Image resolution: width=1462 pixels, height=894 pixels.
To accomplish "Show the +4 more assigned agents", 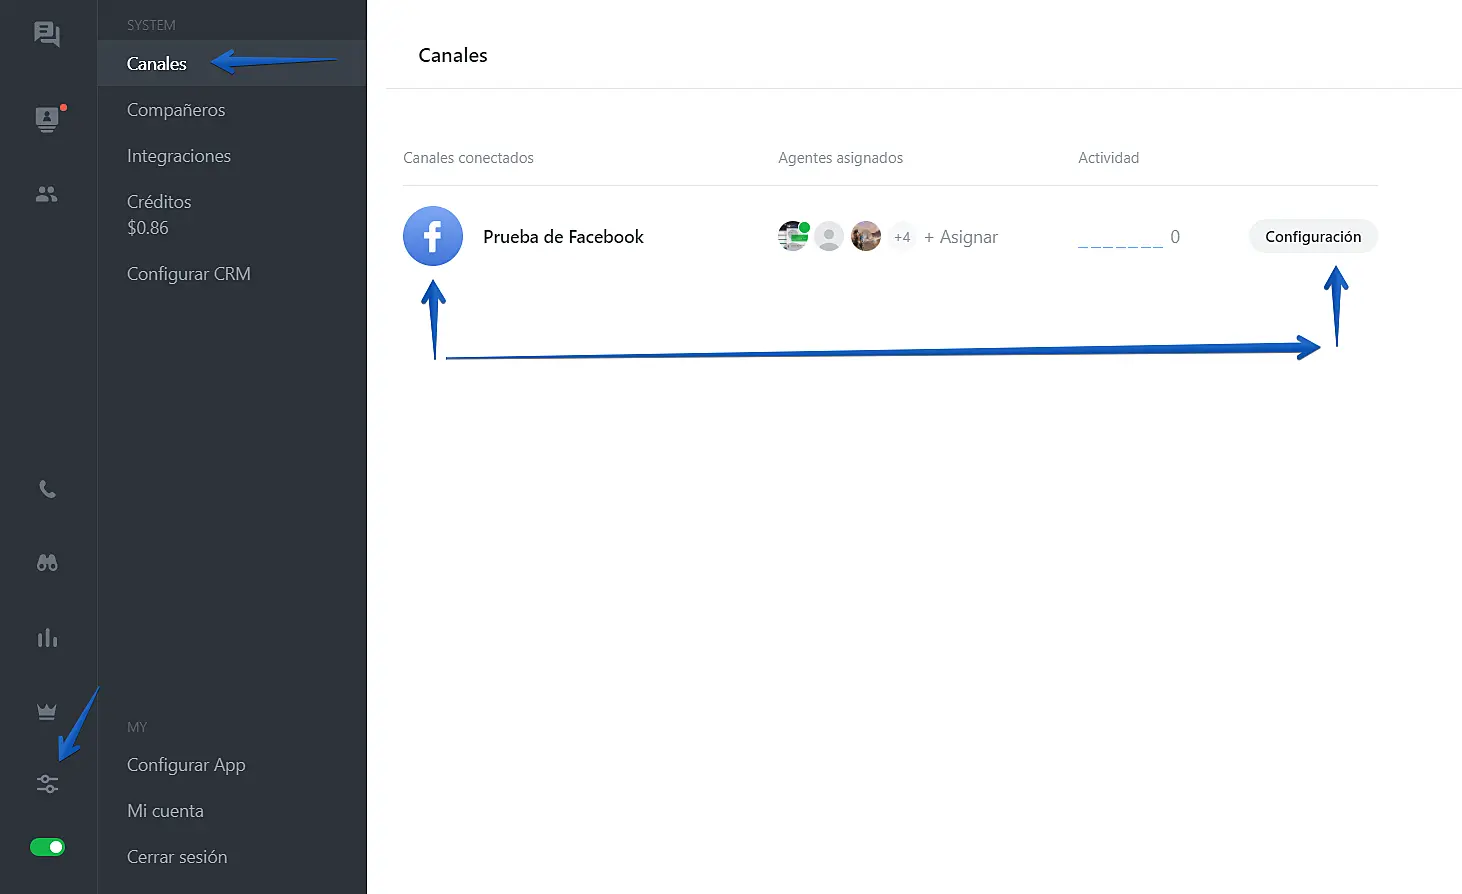I will pos(902,237).
